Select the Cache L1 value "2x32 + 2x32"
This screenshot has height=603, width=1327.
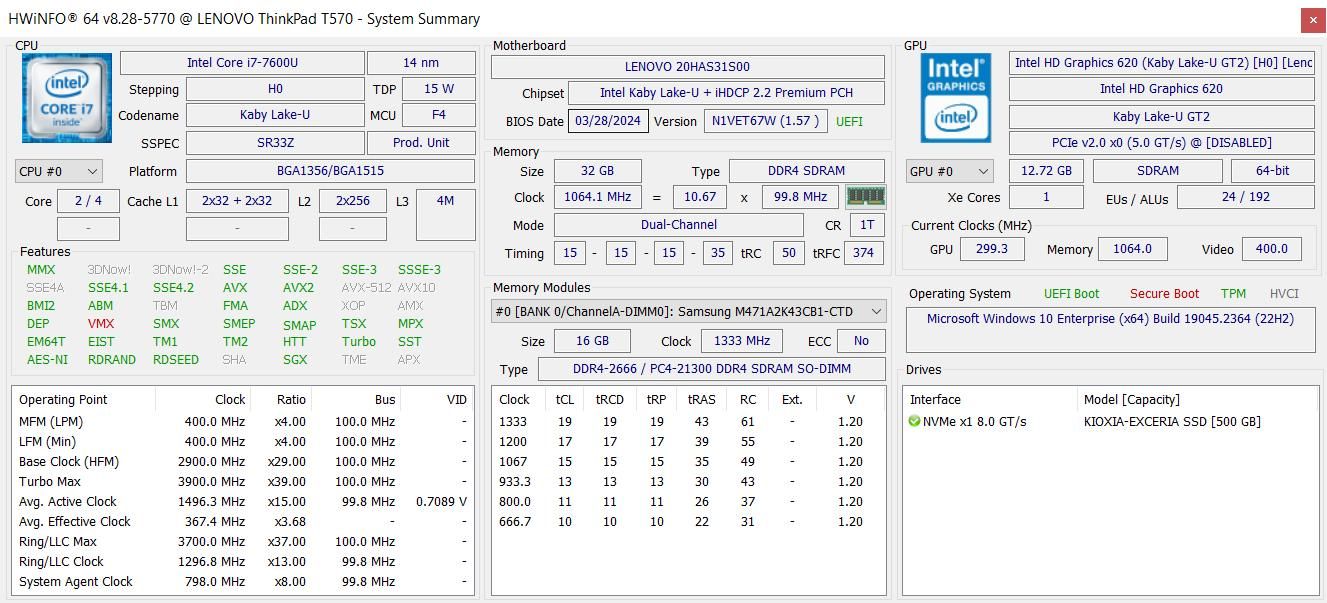237,201
